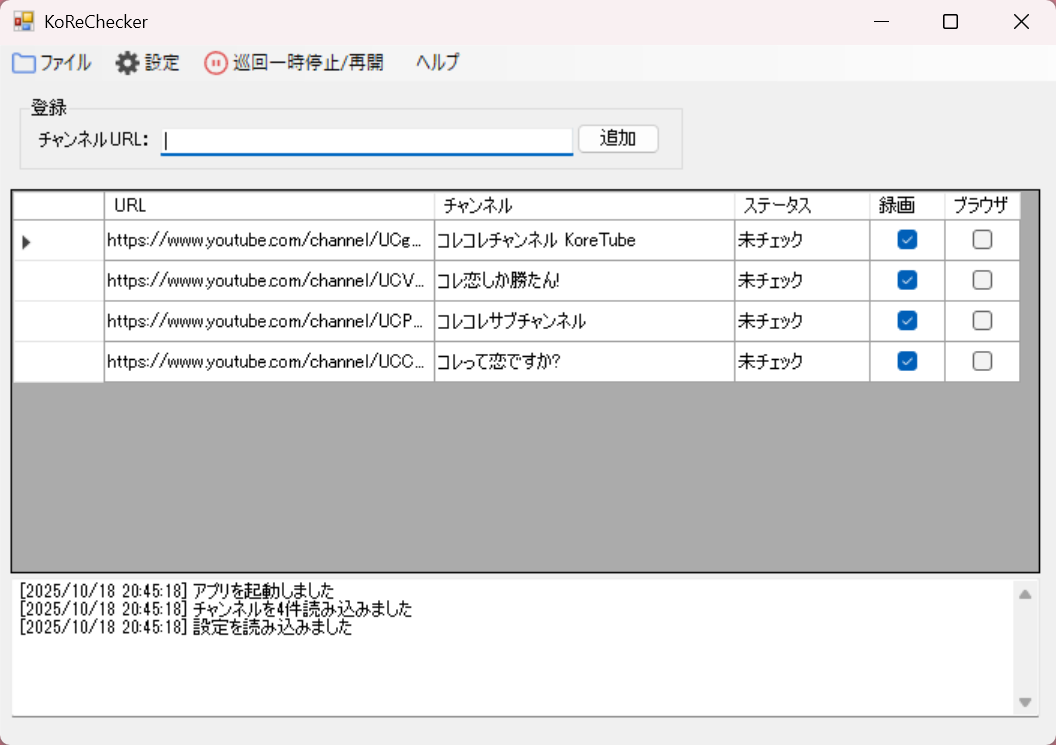Enable ブラウザ for コレ恋しか勝たん!
This screenshot has width=1056, height=745.
coord(981,280)
